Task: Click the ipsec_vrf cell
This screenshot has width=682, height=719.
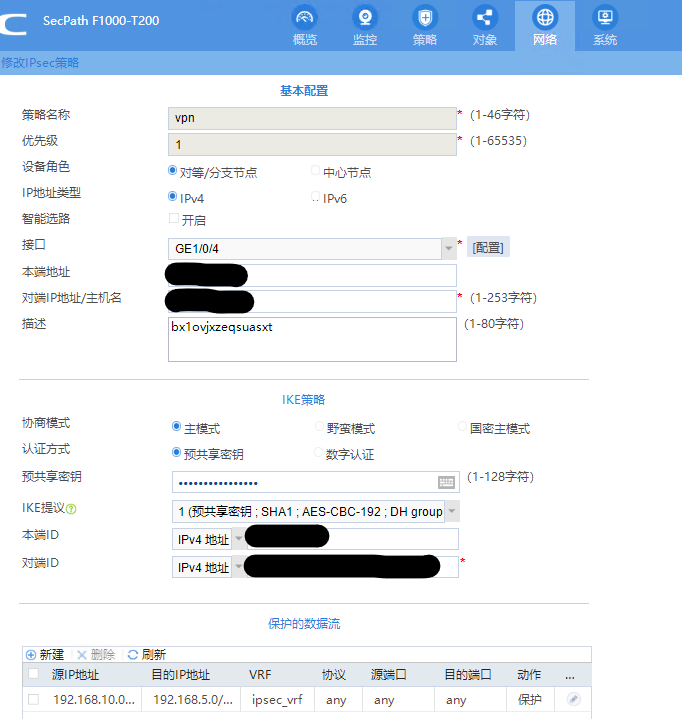Action: 277,699
